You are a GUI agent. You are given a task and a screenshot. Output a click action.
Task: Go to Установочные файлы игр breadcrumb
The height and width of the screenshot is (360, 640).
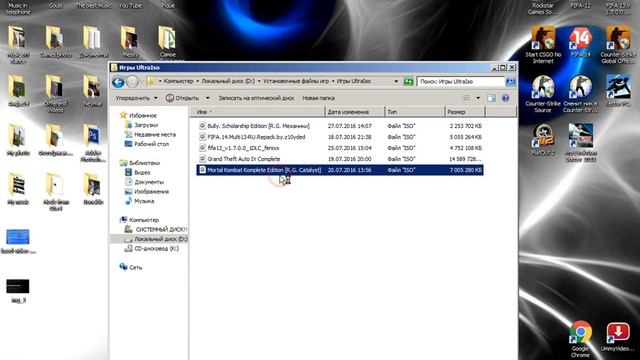click(x=296, y=81)
